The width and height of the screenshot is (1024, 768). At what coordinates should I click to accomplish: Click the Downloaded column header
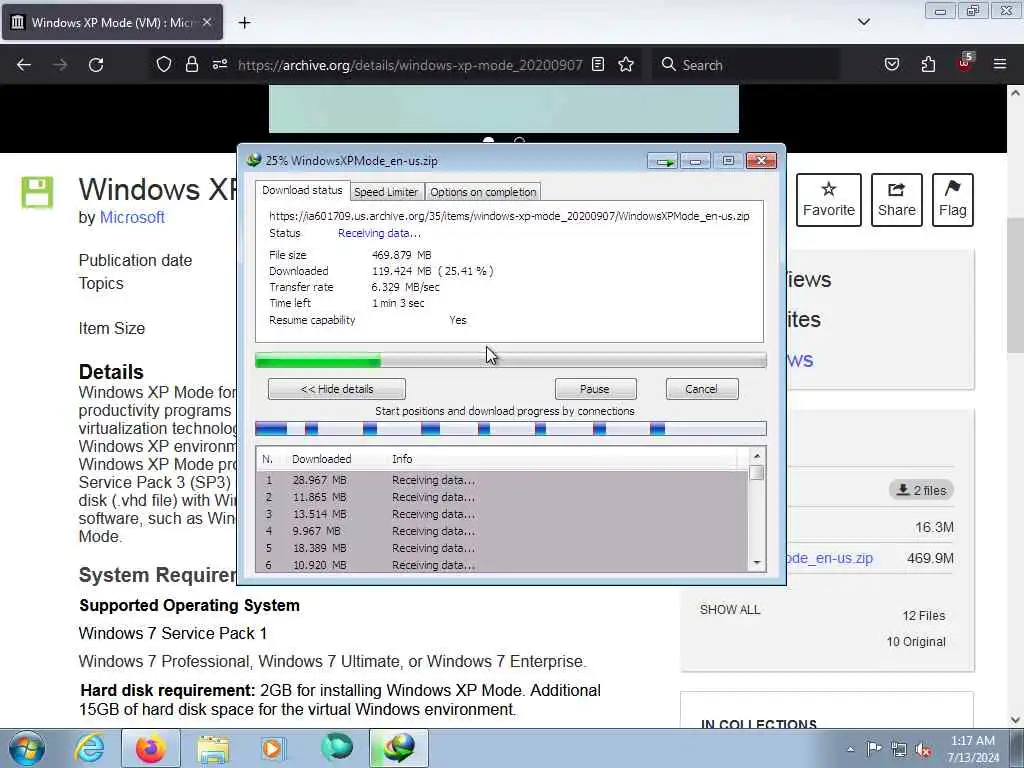pyautogui.click(x=322, y=459)
